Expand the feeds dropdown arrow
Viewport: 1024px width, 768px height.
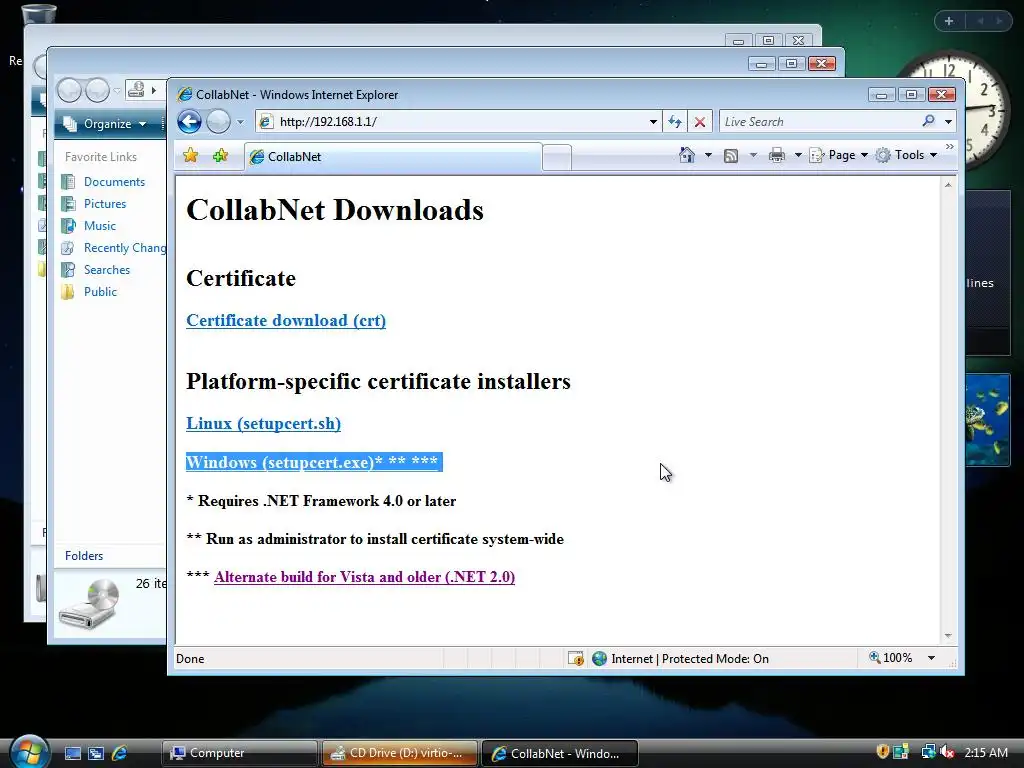click(x=753, y=155)
